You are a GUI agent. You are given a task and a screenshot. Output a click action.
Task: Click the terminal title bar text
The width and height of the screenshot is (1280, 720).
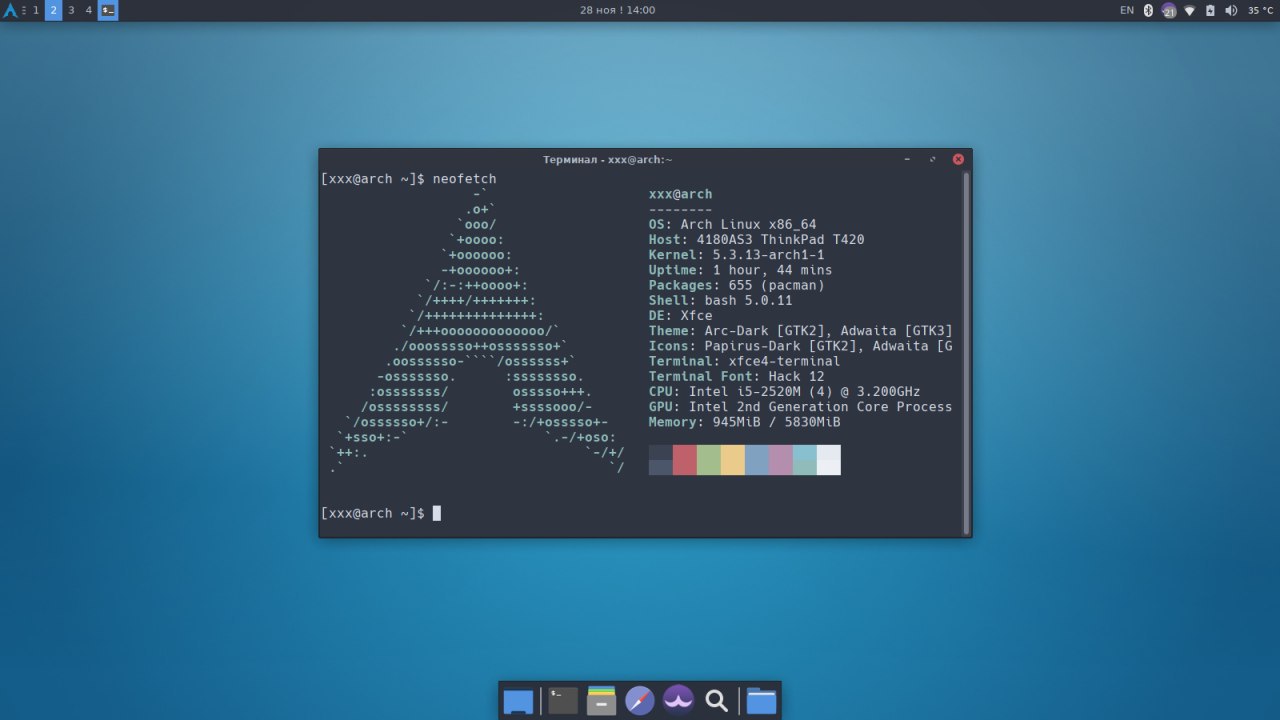pyautogui.click(x=608, y=159)
